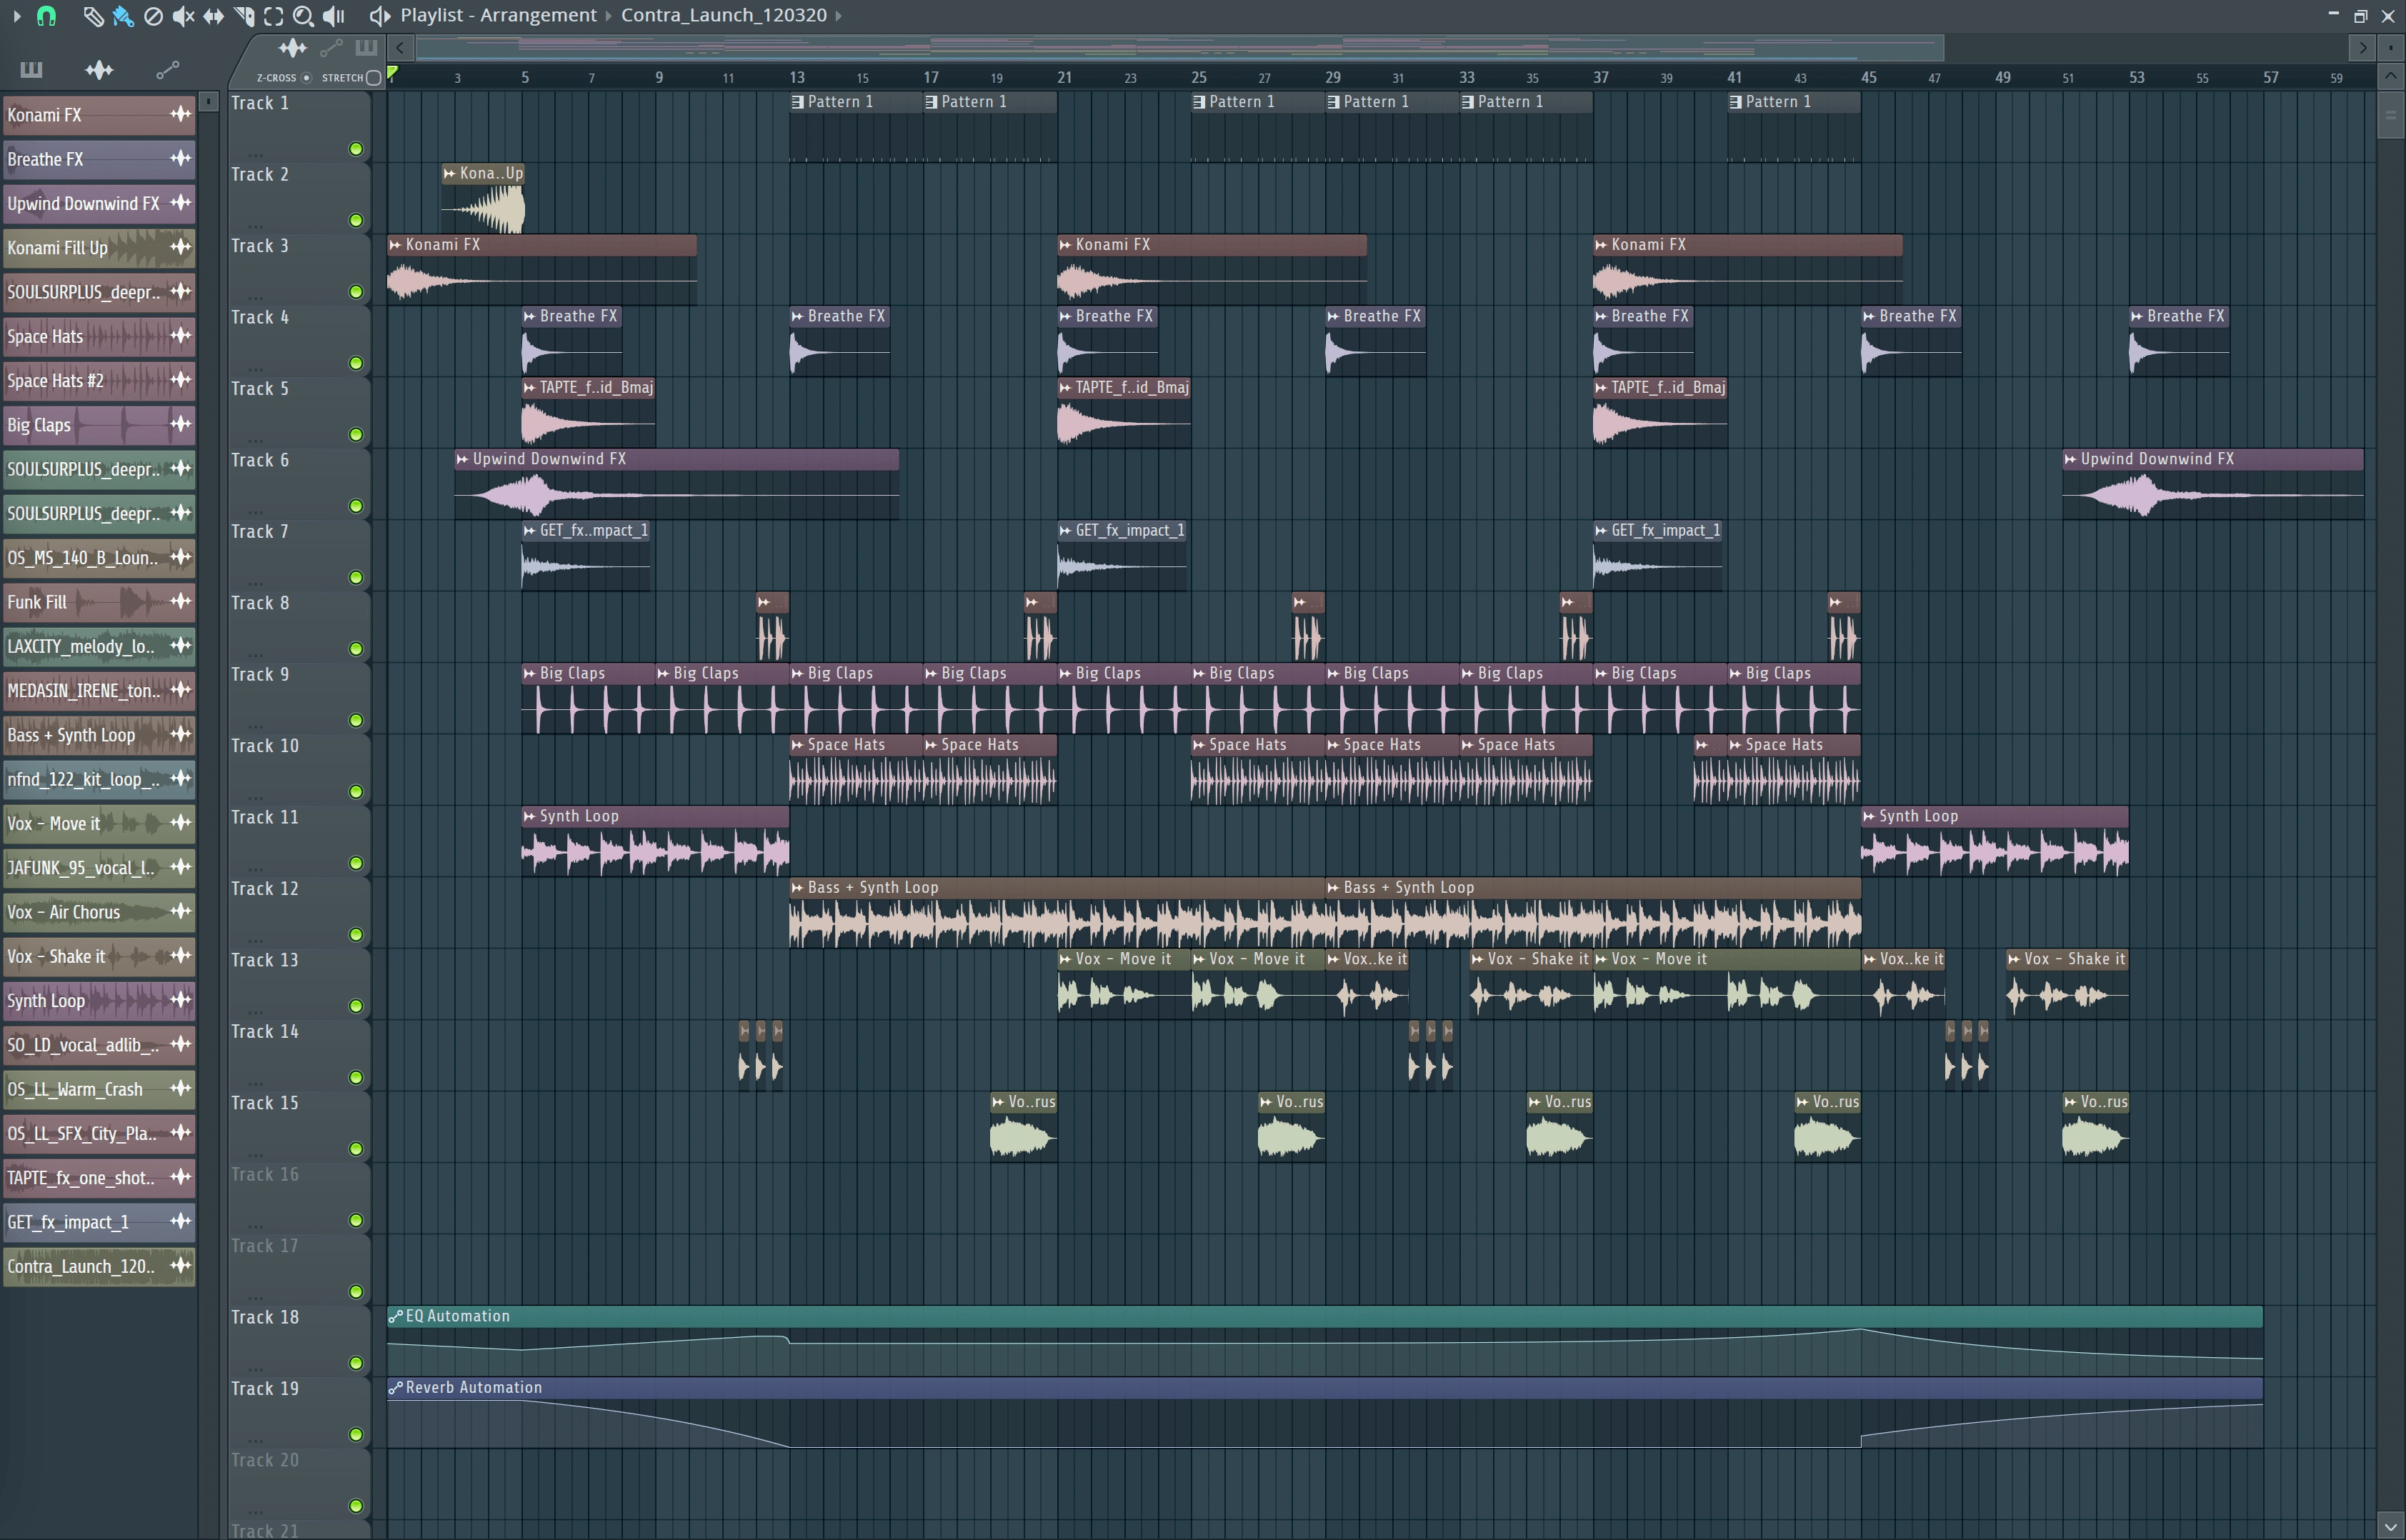Mute Track 1 with its green LED
Screen dimensions: 2406x1540
pos(356,149)
